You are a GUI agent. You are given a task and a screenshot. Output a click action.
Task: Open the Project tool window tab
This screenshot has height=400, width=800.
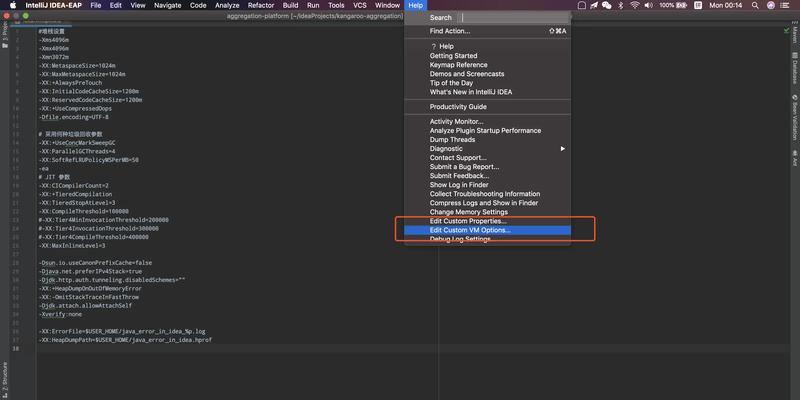point(5,35)
